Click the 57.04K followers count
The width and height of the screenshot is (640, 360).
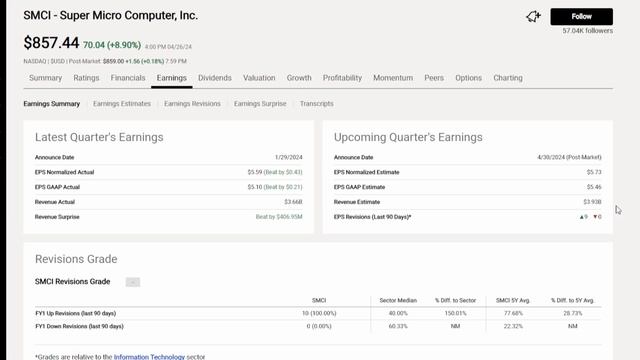pyautogui.click(x=587, y=31)
